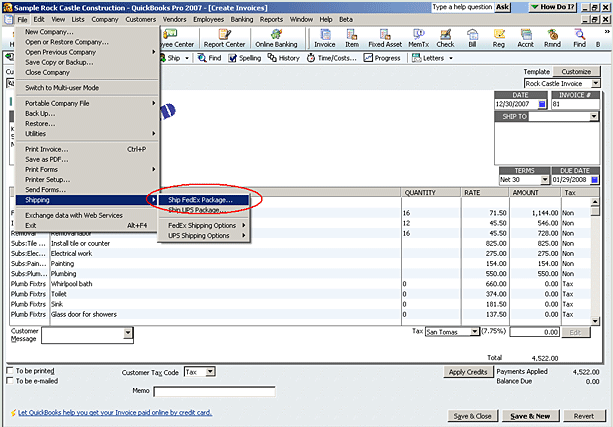613x427 pixels.
Task: Click the Check toolbar icon
Action: click(x=445, y=38)
